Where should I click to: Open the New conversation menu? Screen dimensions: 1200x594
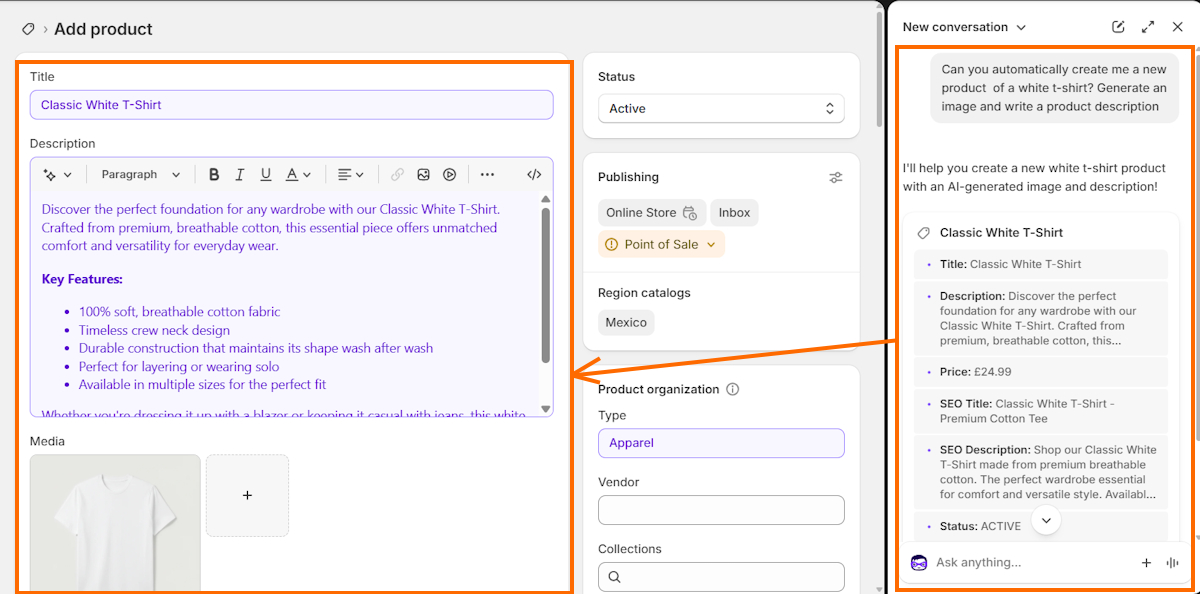tap(962, 27)
